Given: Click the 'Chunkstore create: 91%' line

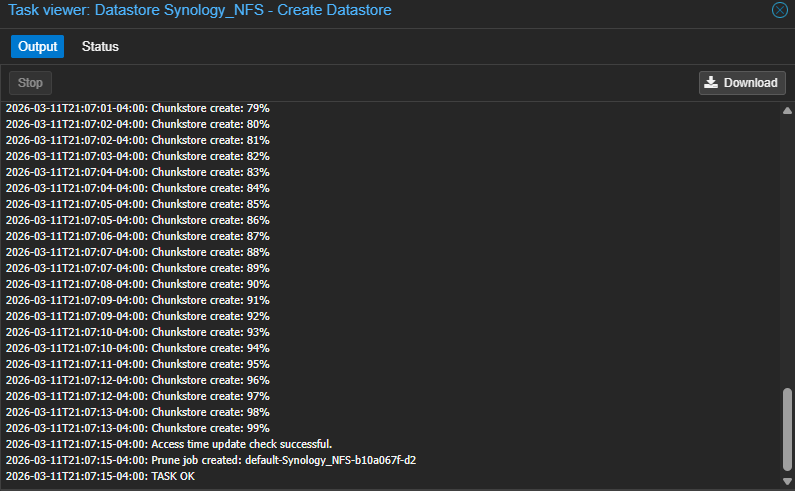Looking at the screenshot, I should pyautogui.click(x=137, y=300).
